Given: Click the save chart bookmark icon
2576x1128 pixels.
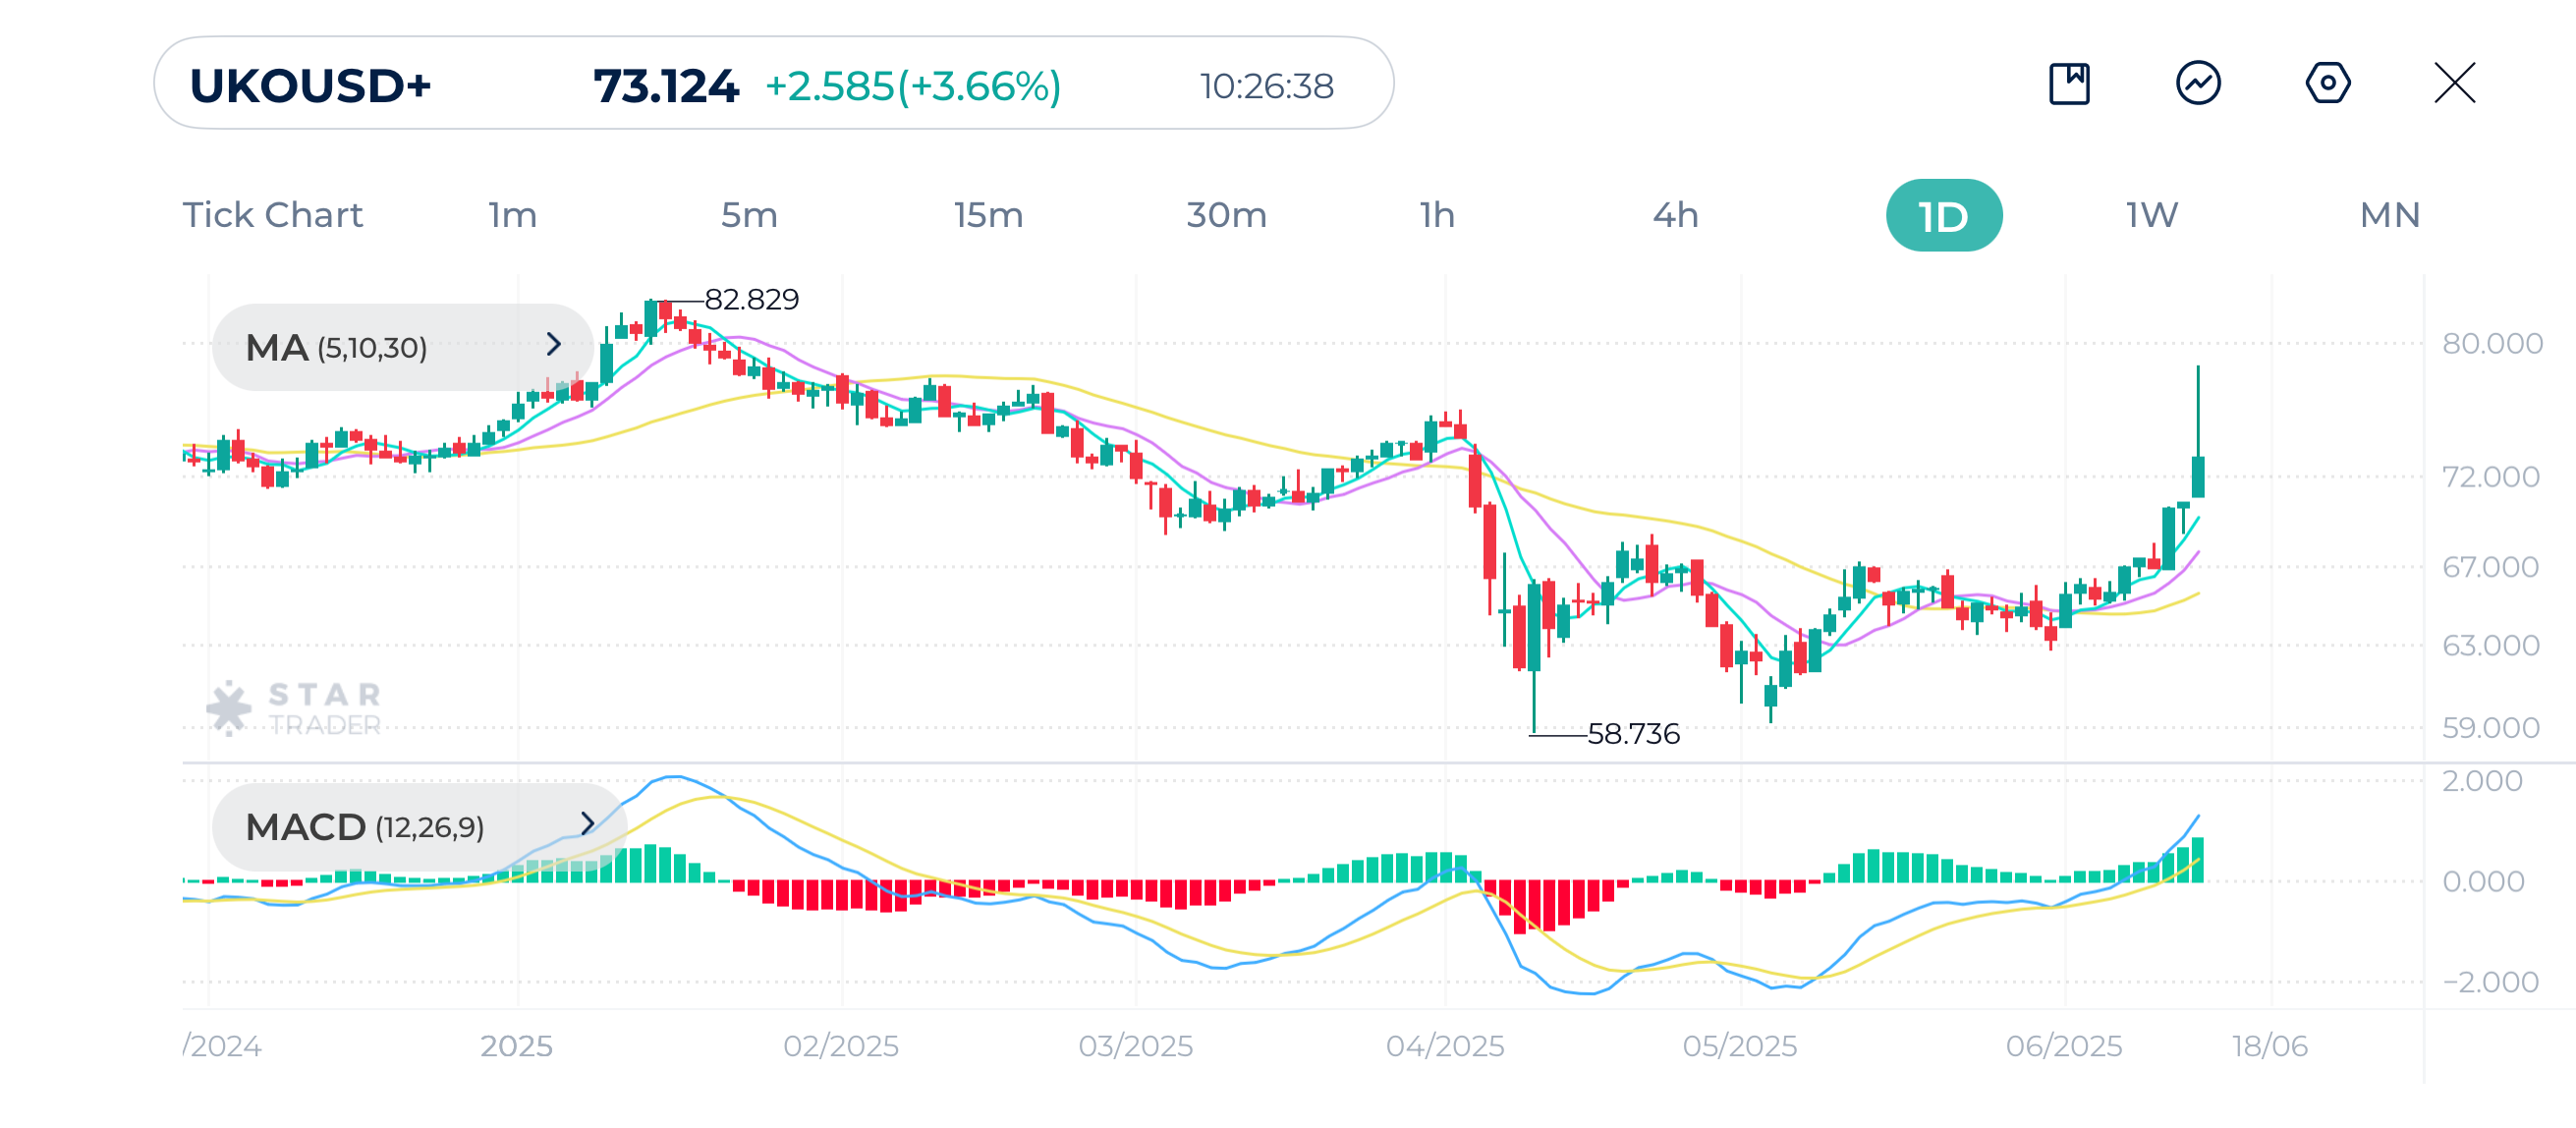Looking at the screenshot, I should pos(2068,84).
